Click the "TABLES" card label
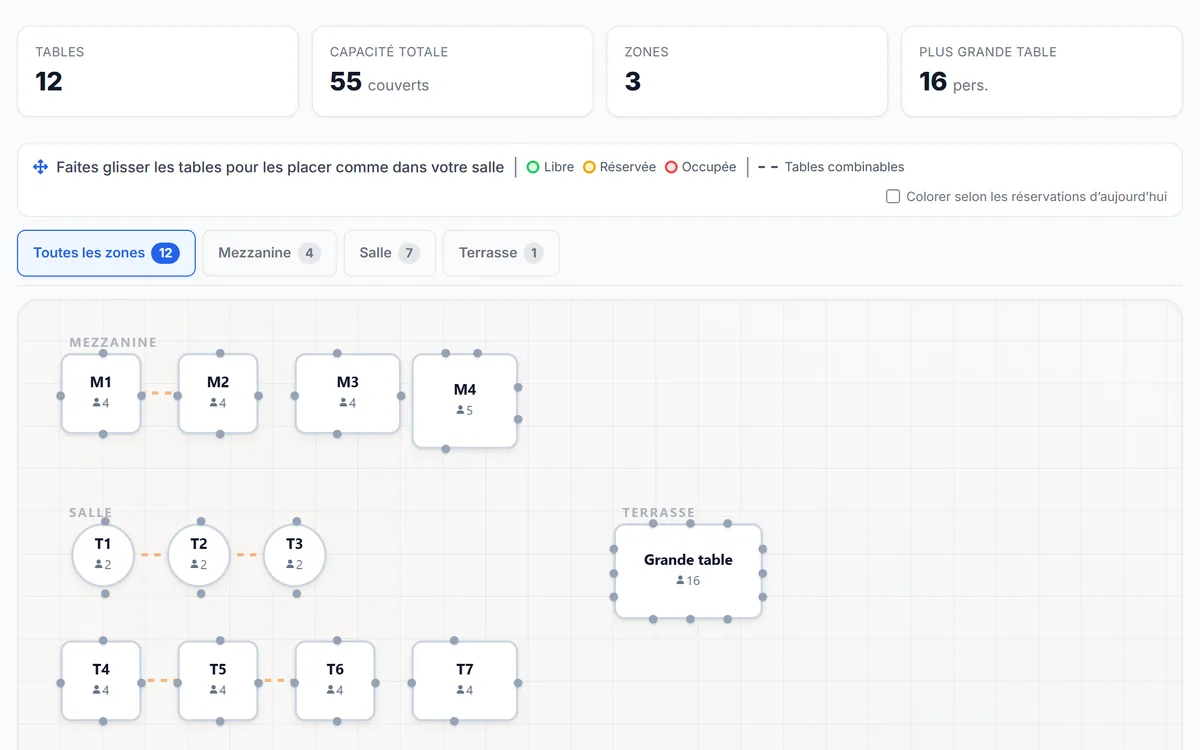This screenshot has width=1200, height=750. [x=60, y=52]
